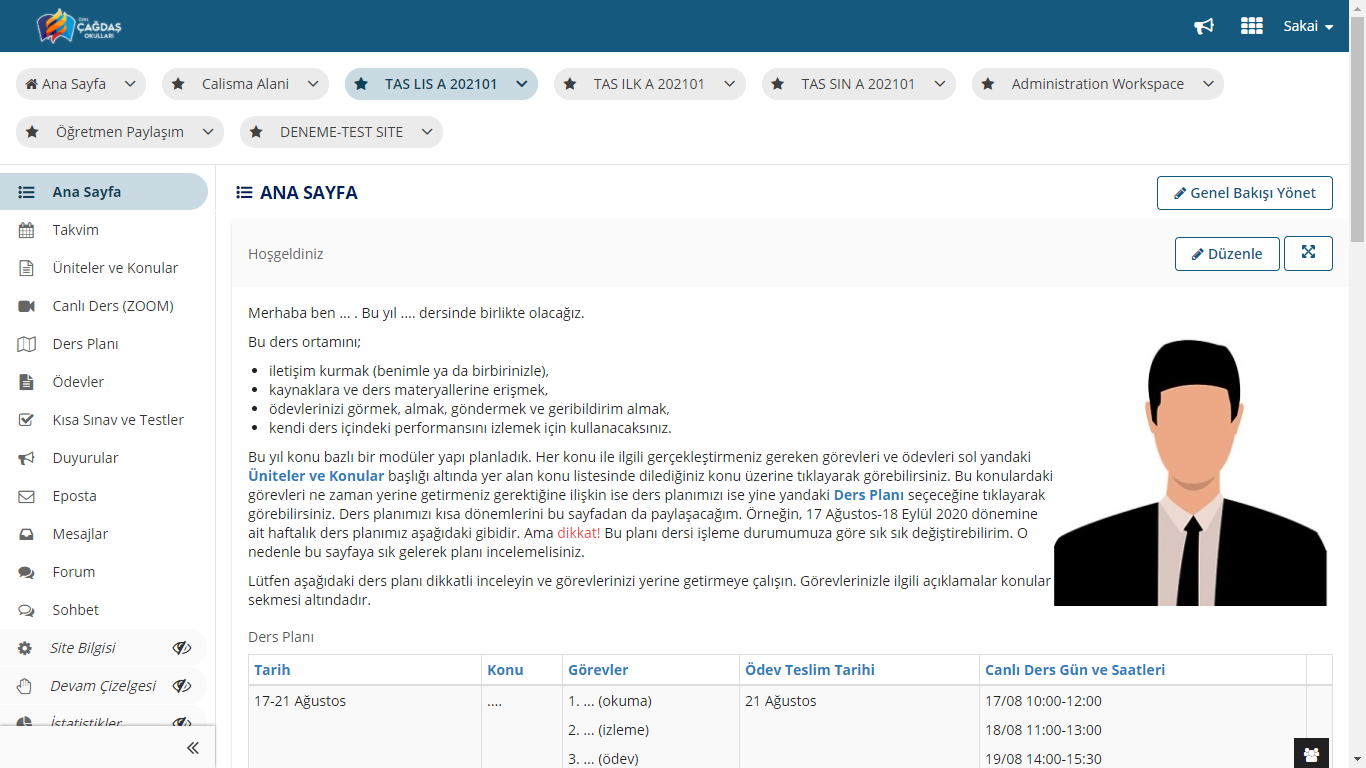
Task: Click the star icon on Öğretmen Paylaşım
Action: click(32, 132)
